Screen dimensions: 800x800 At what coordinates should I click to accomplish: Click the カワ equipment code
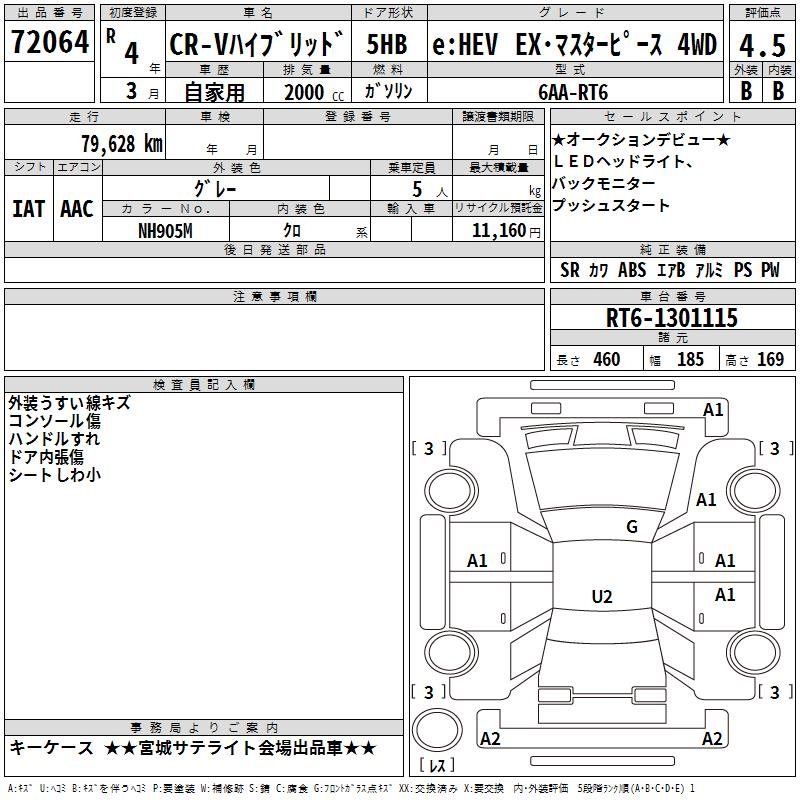[598, 270]
